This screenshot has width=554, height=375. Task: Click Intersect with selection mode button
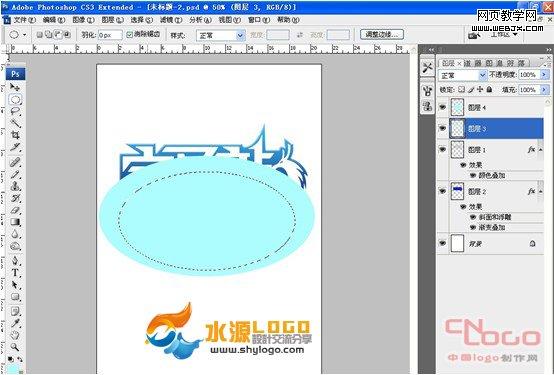[67, 35]
